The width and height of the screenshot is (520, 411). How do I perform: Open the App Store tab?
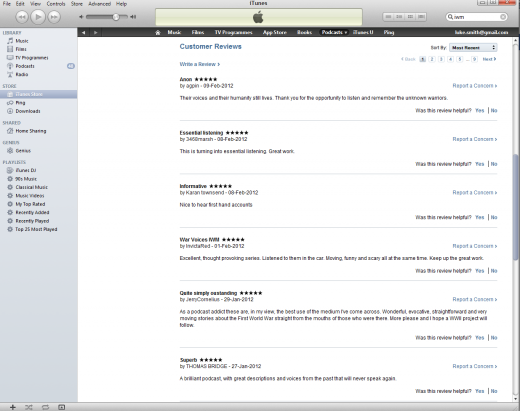click(275, 32)
